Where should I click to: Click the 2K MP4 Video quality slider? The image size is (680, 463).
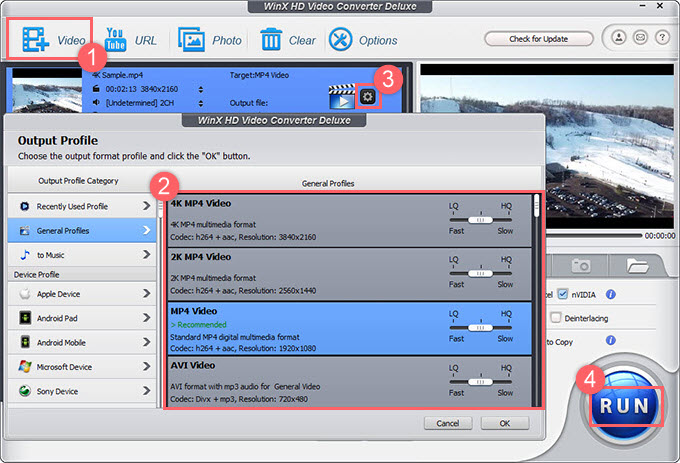(480, 274)
